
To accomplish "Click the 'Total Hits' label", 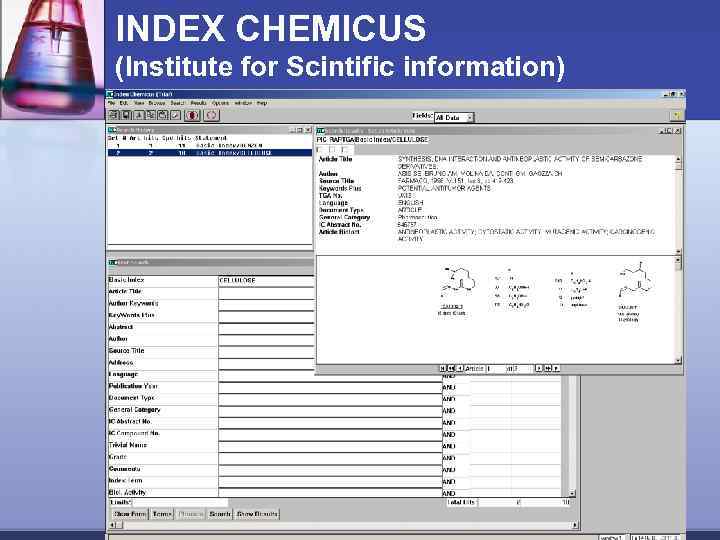I will (x=462, y=502).
